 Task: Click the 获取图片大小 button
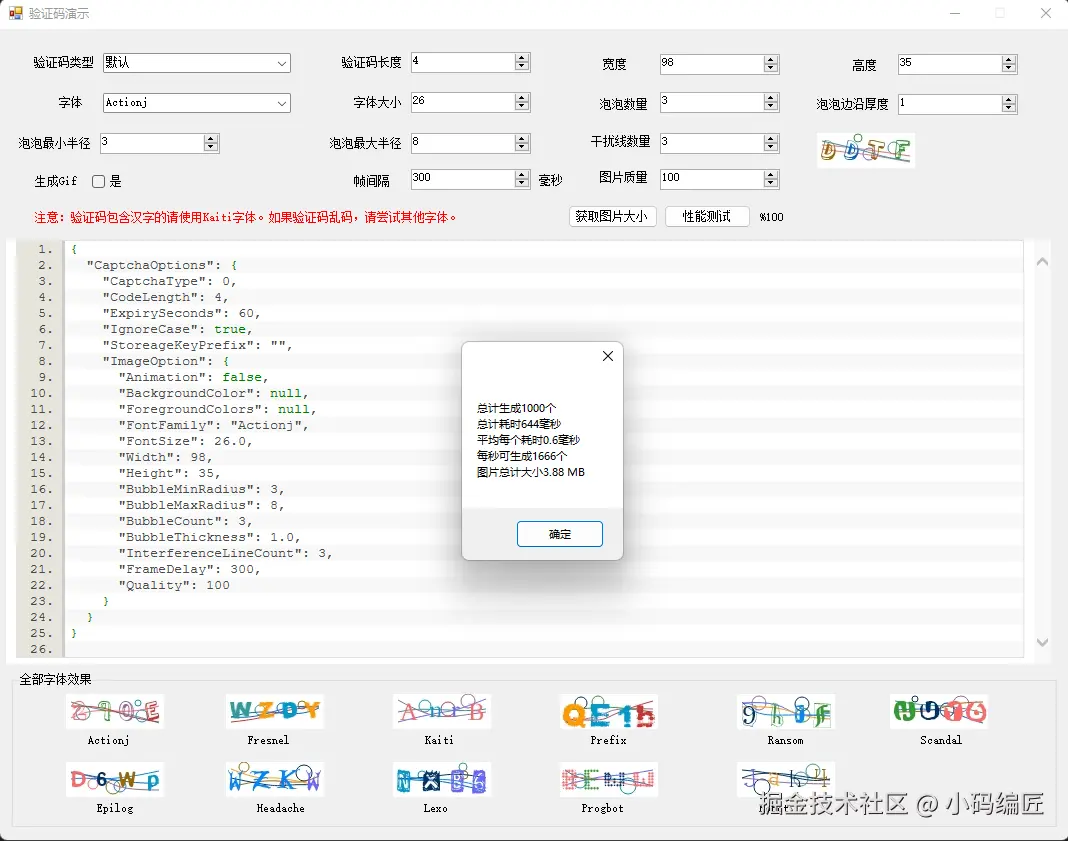(x=612, y=217)
